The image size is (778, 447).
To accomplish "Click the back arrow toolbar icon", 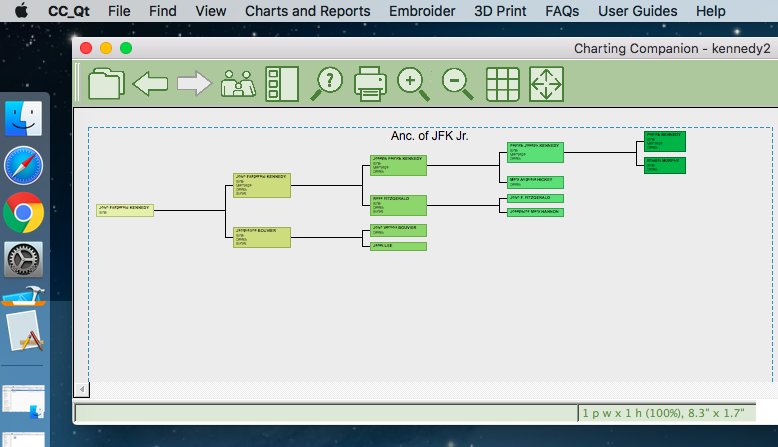I will (x=150, y=83).
